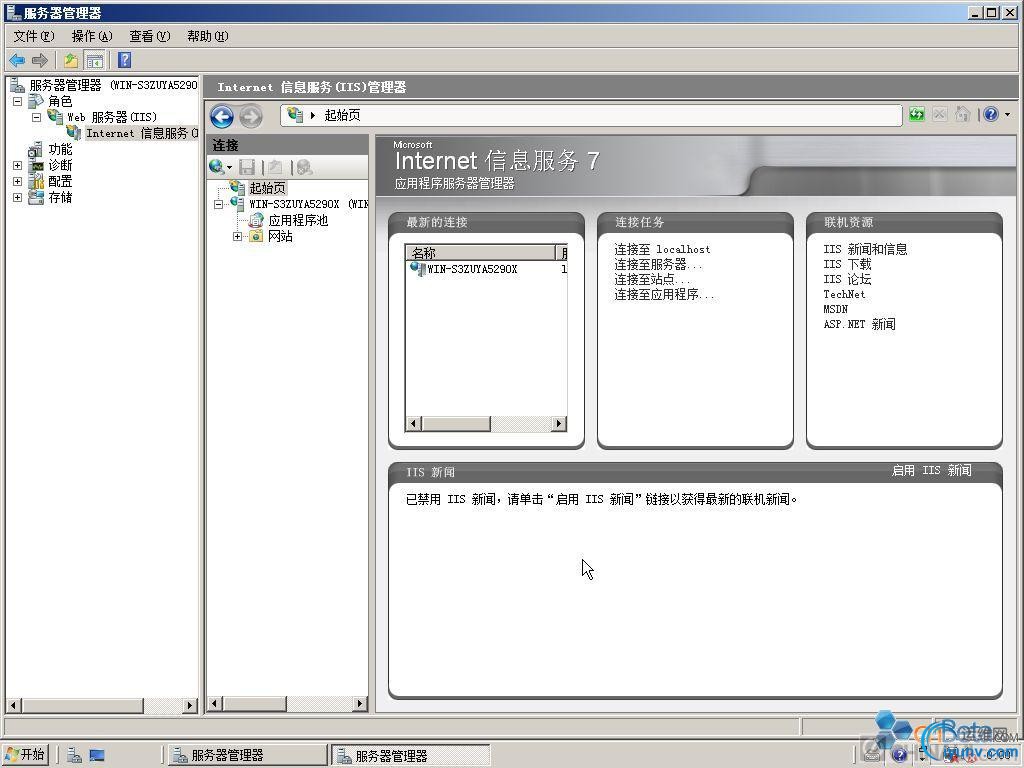Click the up-one-level folder toolbar icon
The image size is (1024, 768).
pyautogui.click(x=71, y=61)
